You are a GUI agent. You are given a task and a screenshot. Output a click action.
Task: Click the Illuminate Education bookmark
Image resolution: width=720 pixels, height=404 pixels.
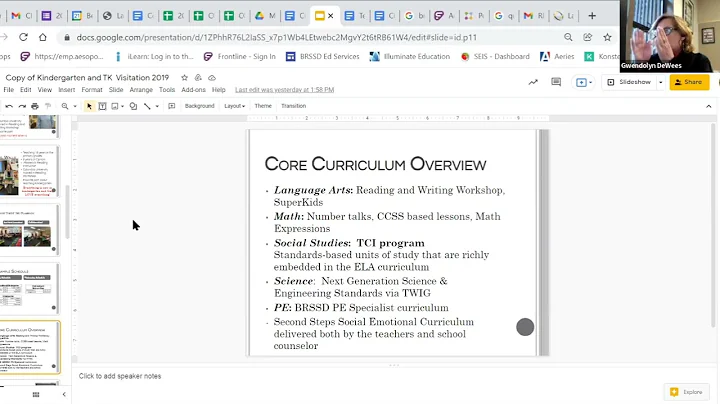pos(410,56)
